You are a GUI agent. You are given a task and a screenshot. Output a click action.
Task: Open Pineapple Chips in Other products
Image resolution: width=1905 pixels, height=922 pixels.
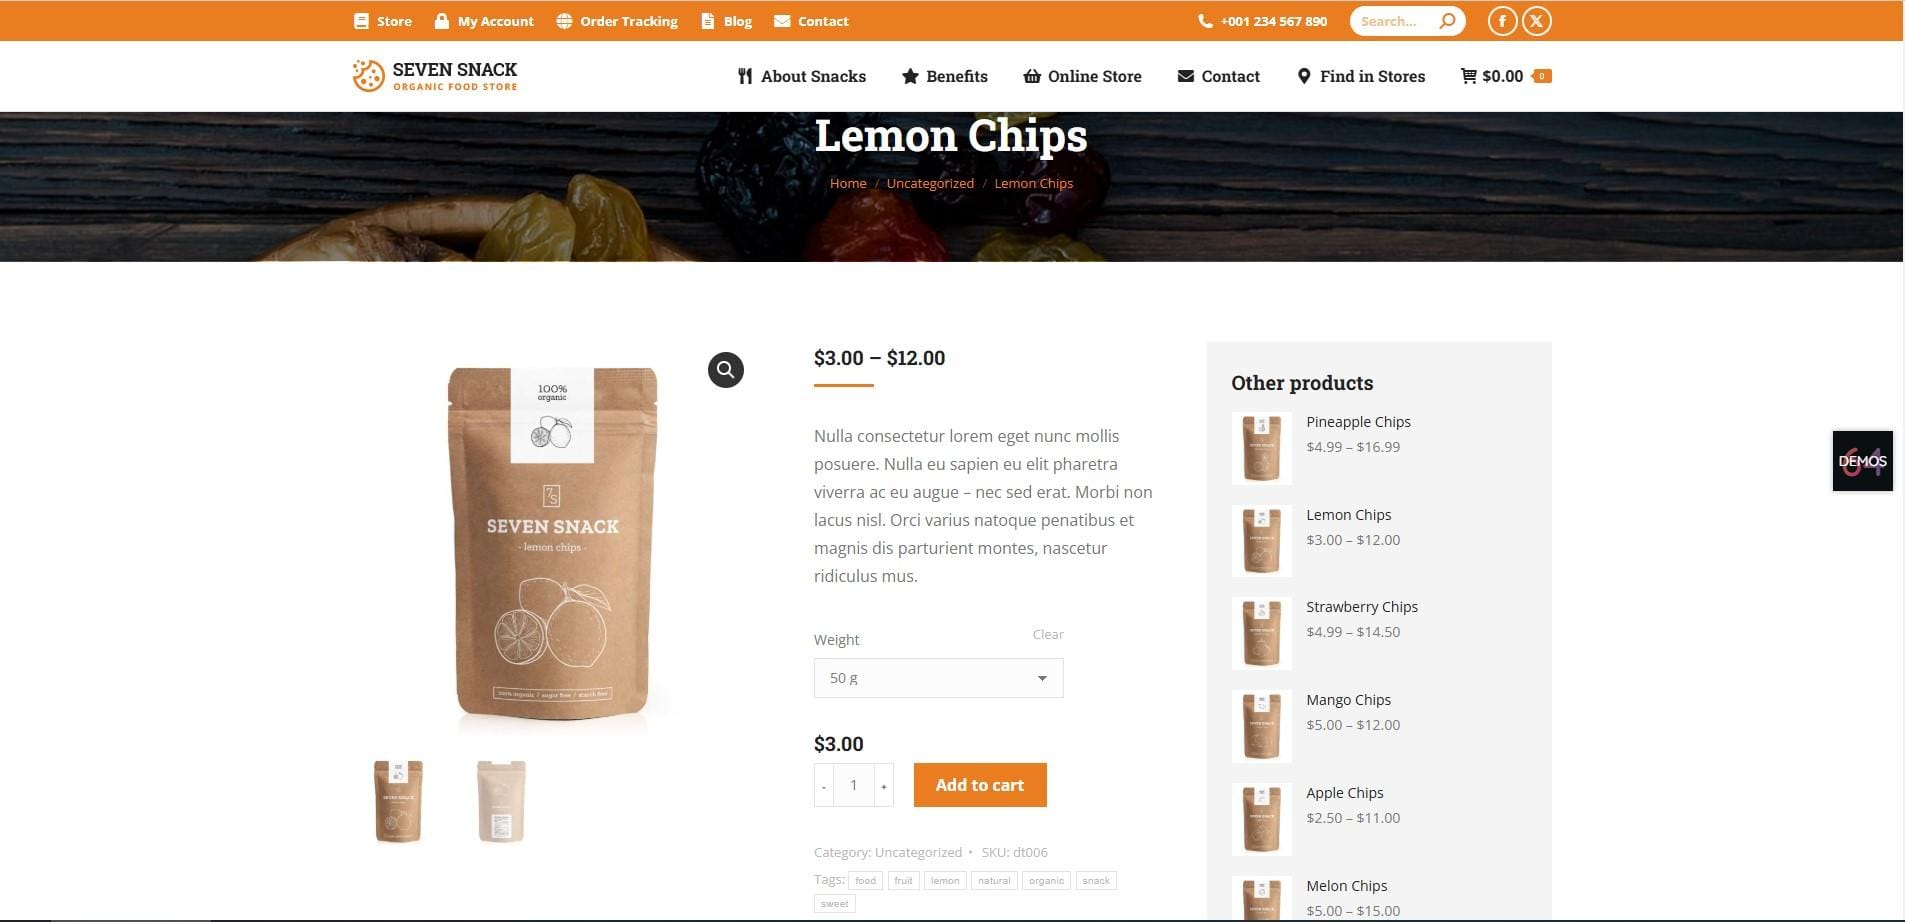tap(1358, 422)
